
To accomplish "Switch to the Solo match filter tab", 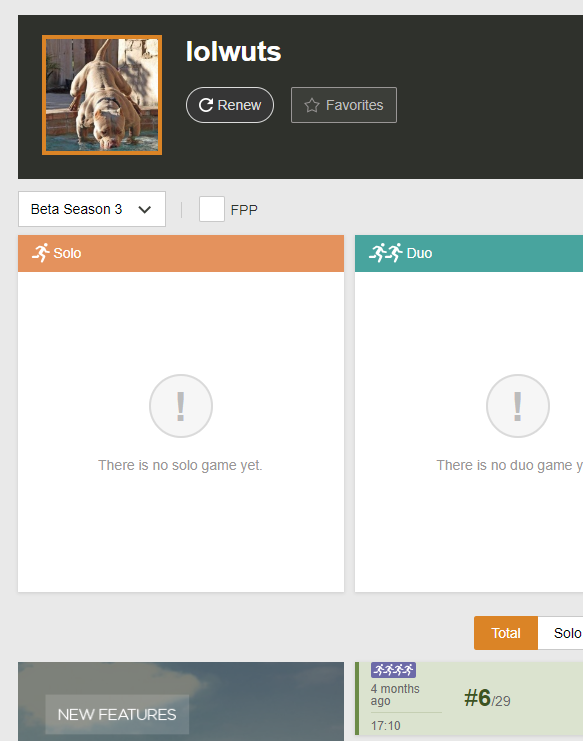I will tap(563, 633).
